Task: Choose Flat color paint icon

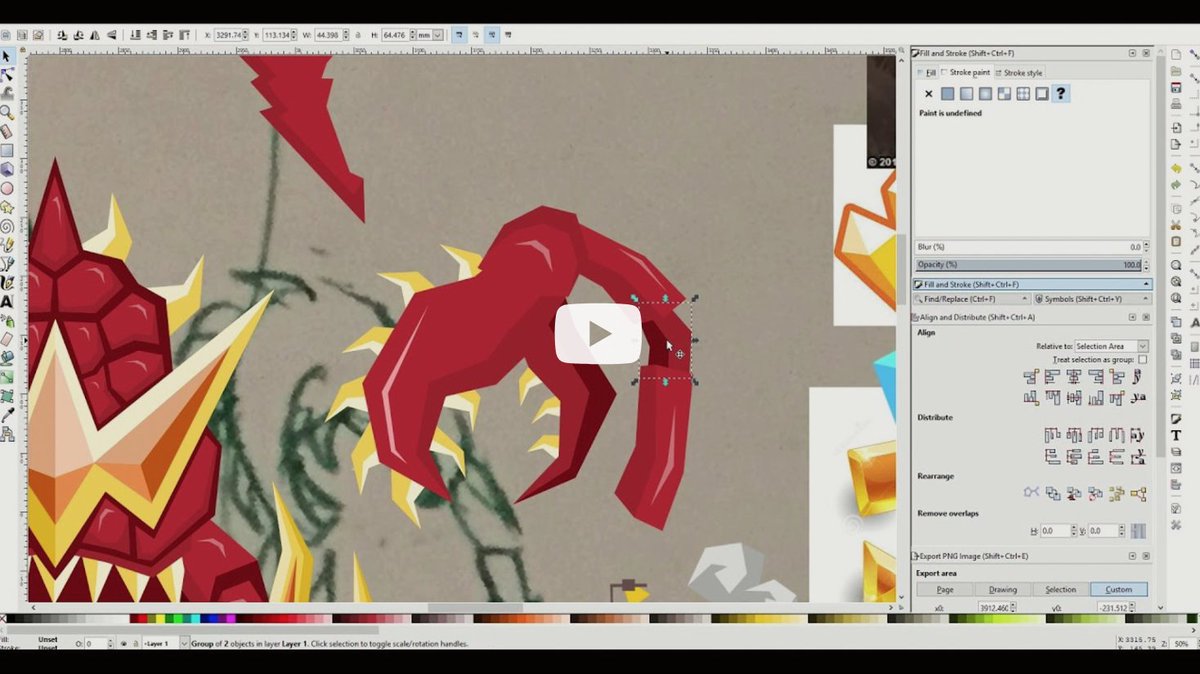Action: click(947, 94)
